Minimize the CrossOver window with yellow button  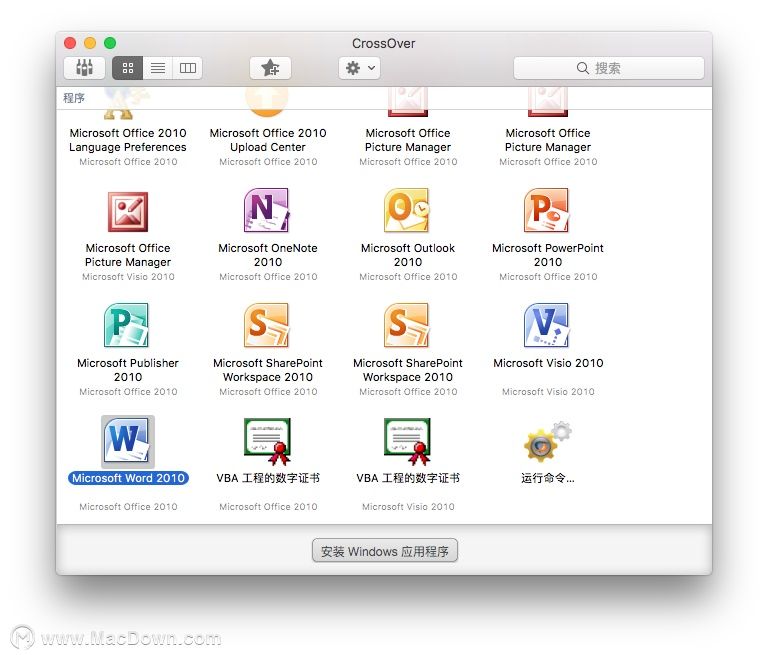[x=90, y=43]
